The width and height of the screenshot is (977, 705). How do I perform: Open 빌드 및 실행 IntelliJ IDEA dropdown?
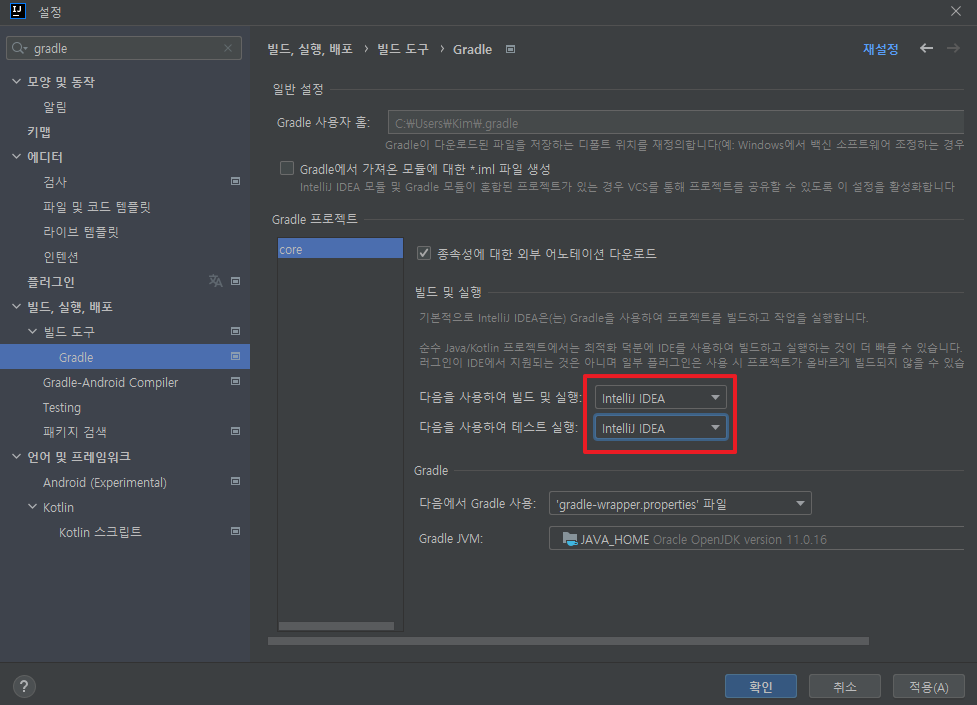pyautogui.click(x=660, y=398)
